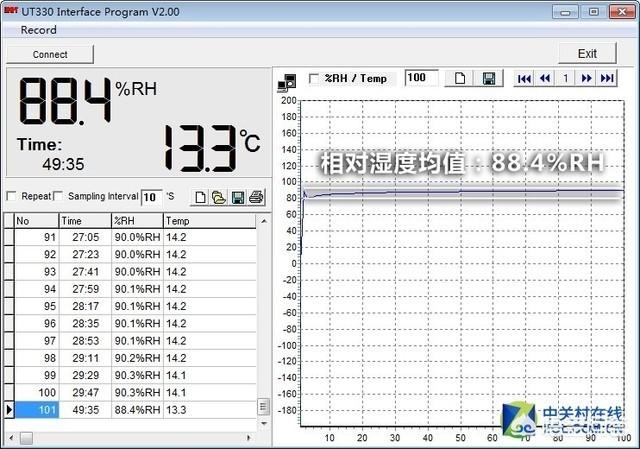Close the UT330 Interface Program window
This screenshot has width=640, height=449.
click(x=622, y=11)
